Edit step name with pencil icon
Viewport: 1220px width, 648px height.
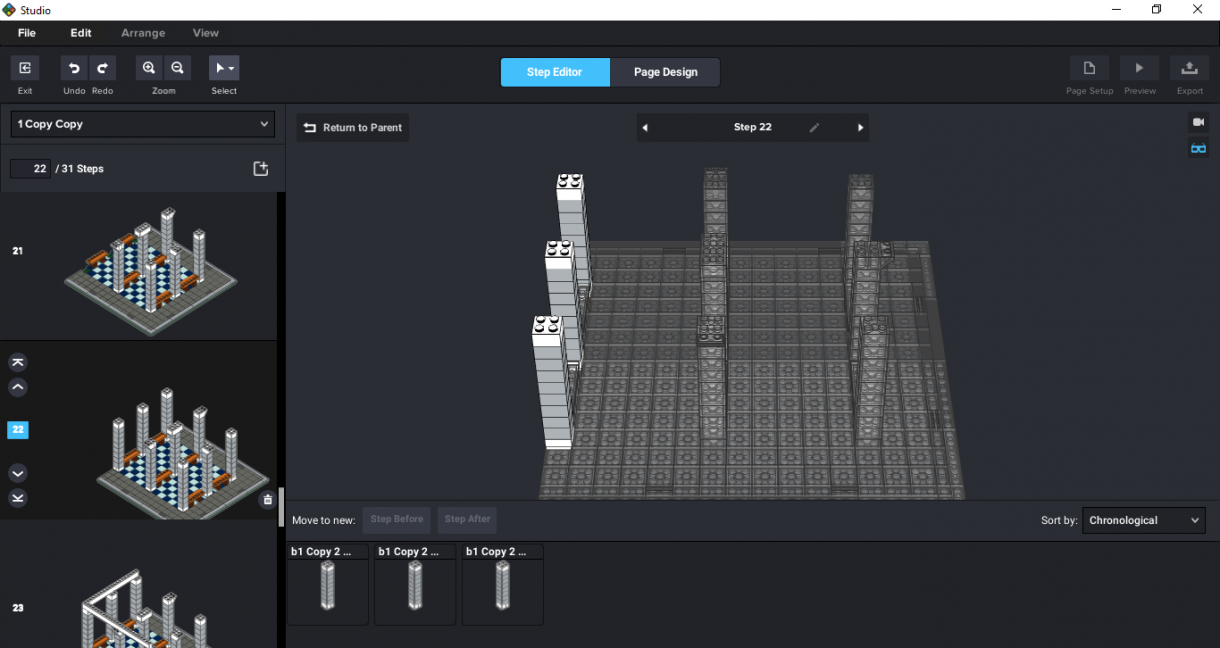coord(814,128)
